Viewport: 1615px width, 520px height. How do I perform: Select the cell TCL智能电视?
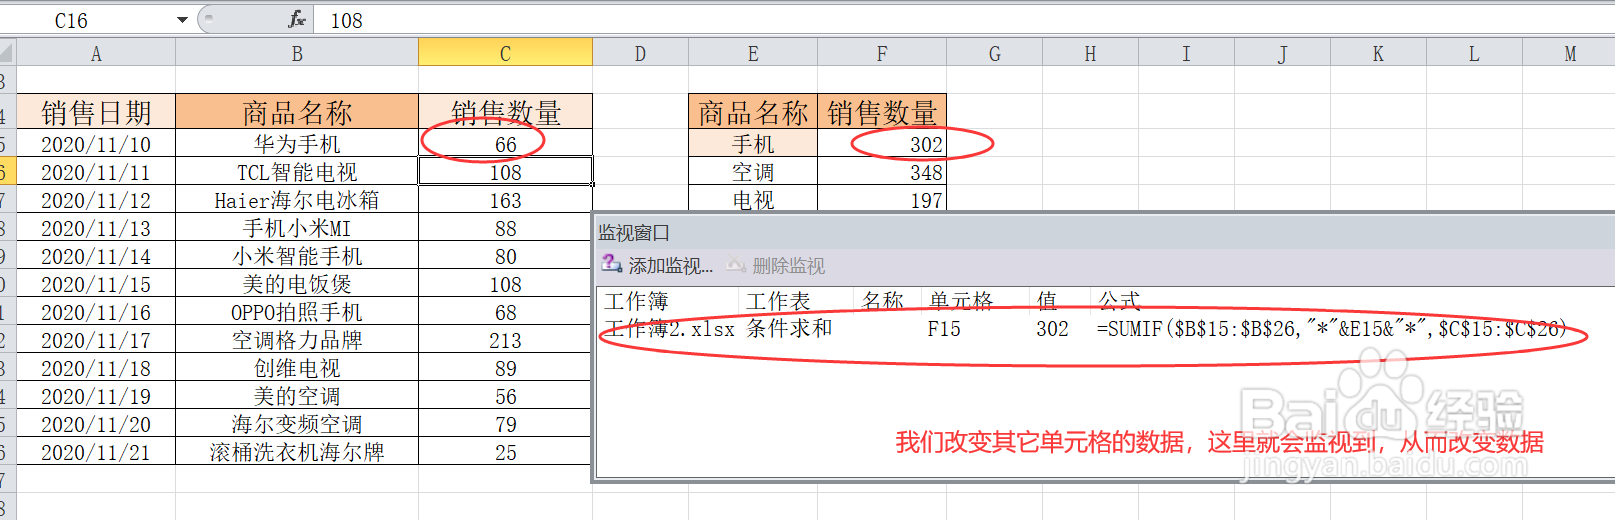pos(297,172)
